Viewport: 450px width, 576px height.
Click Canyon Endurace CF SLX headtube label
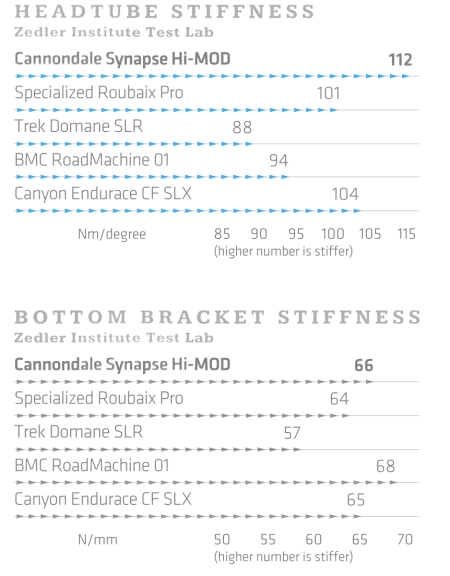pyautogui.click(x=103, y=194)
